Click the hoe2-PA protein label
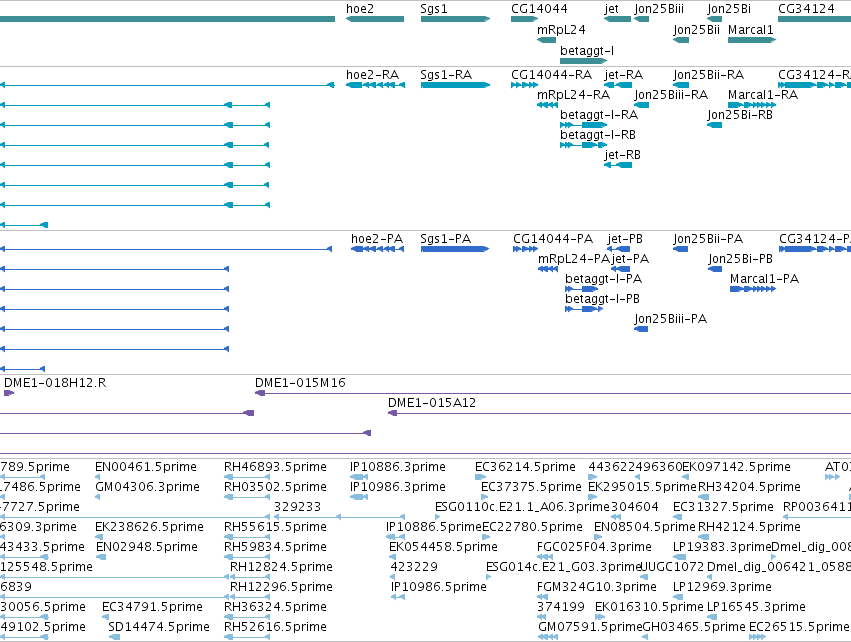 tap(377, 239)
